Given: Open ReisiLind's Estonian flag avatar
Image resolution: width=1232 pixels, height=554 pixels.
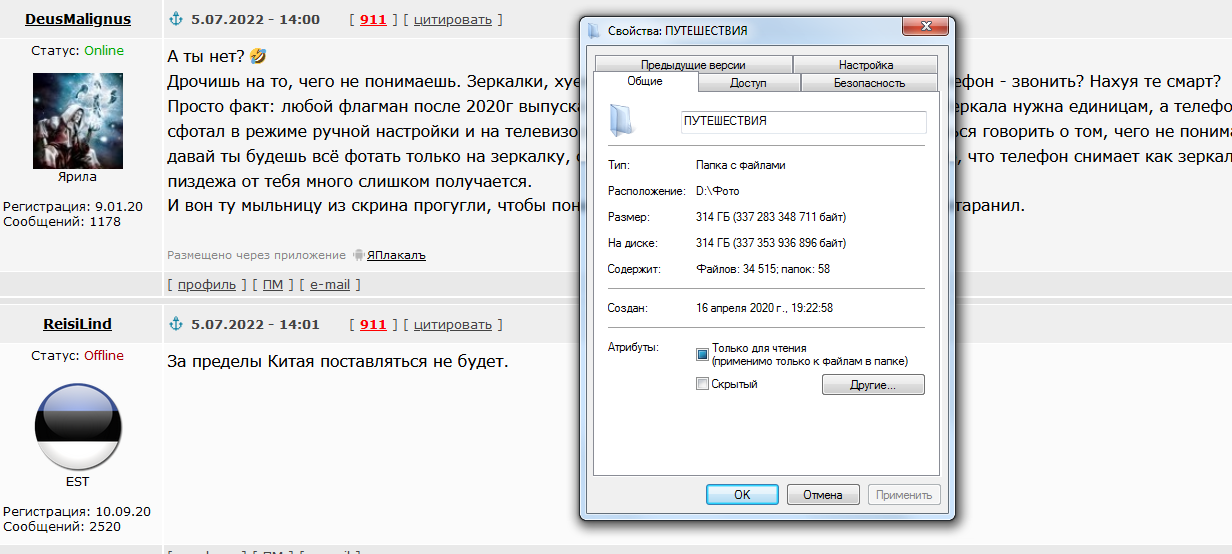Looking at the screenshot, I should [78, 428].
